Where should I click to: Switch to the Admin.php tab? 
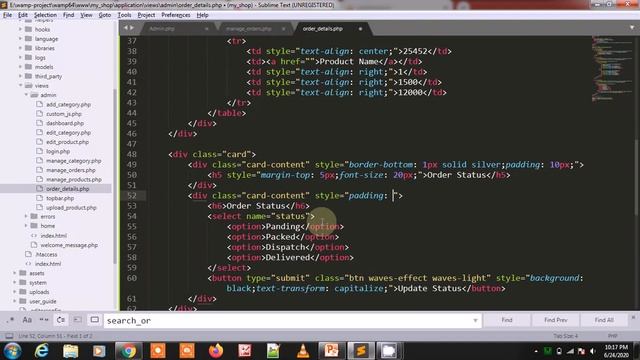[x=162, y=29]
